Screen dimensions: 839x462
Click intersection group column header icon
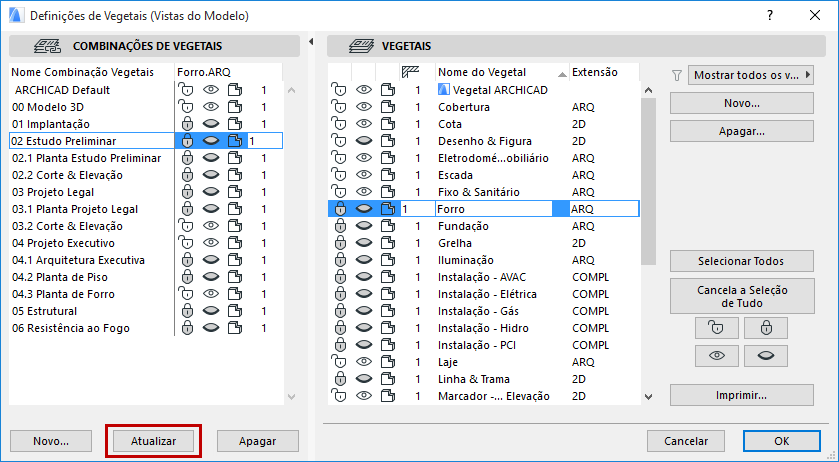(410, 72)
